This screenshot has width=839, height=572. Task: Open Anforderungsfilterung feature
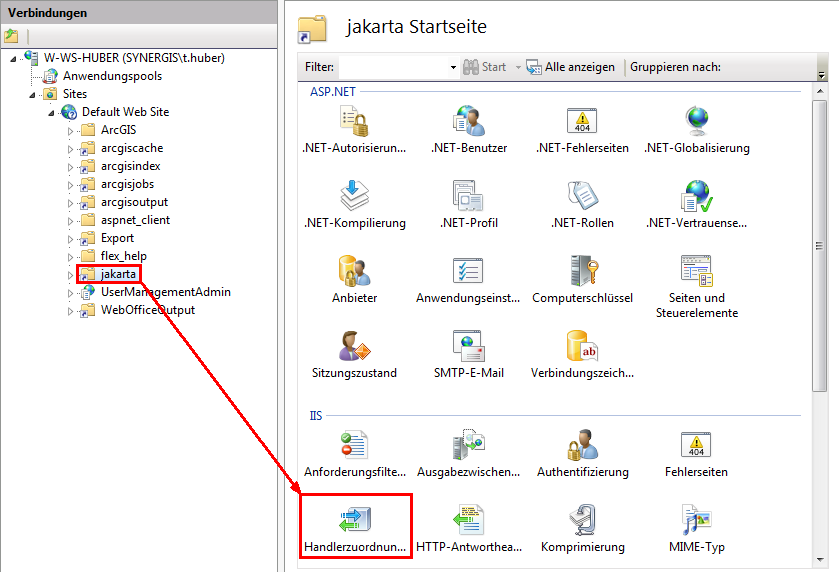(354, 454)
